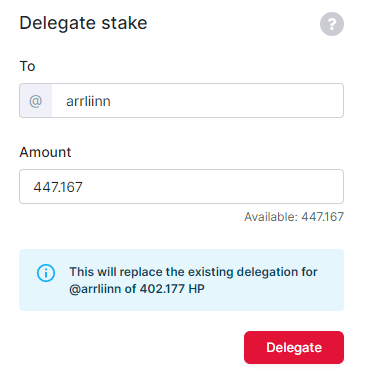Image resolution: width=365 pixels, height=371 pixels.
Task: Get help about delegating stake
Action: (332, 24)
